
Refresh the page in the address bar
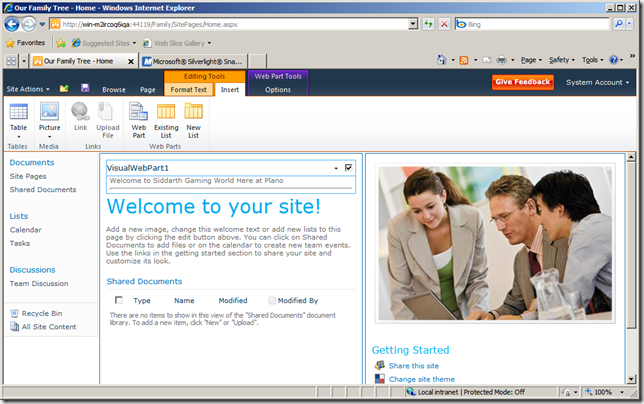click(428, 24)
